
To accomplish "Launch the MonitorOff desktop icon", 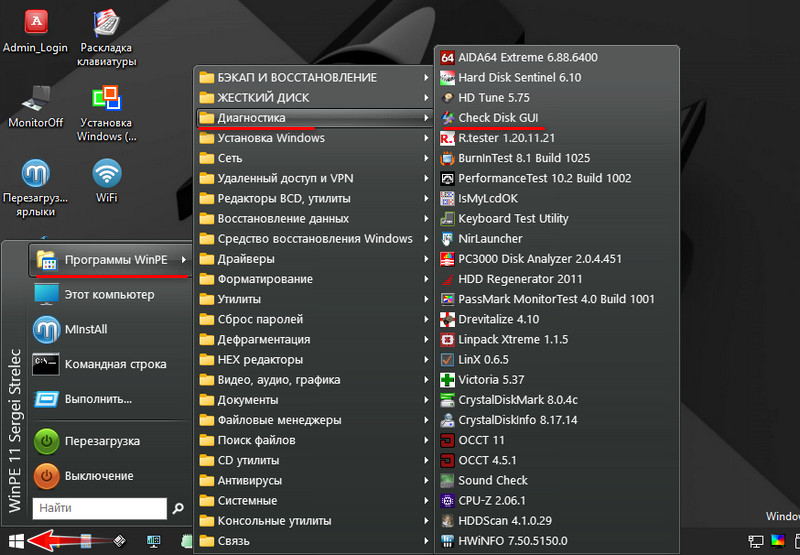I will click(x=35, y=107).
